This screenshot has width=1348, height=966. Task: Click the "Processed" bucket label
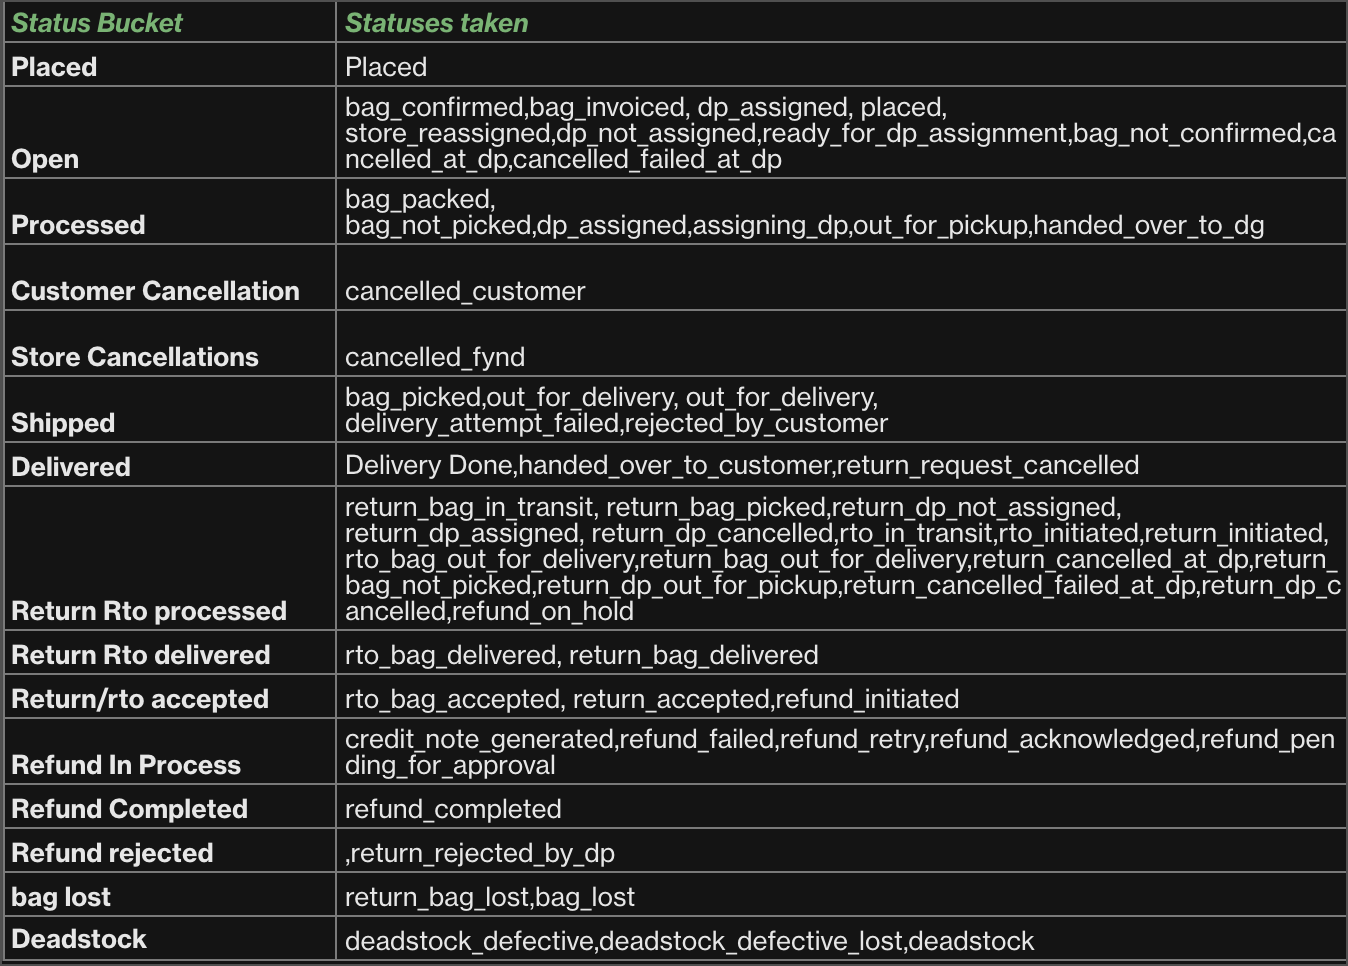(78, 225)
